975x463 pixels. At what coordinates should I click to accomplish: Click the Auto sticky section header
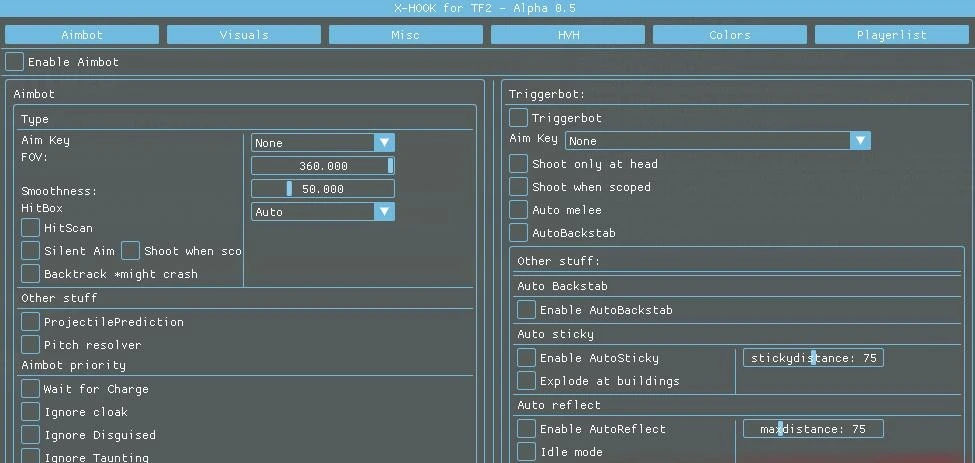pyautogui.click(x=555, y=334)
